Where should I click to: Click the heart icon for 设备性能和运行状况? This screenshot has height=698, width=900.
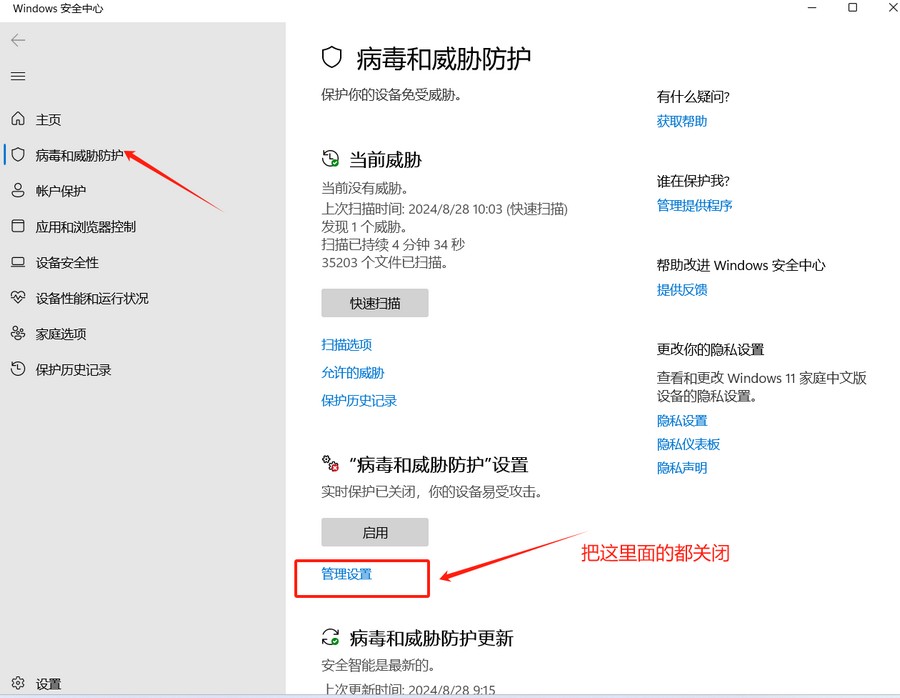tap(18, 297)
